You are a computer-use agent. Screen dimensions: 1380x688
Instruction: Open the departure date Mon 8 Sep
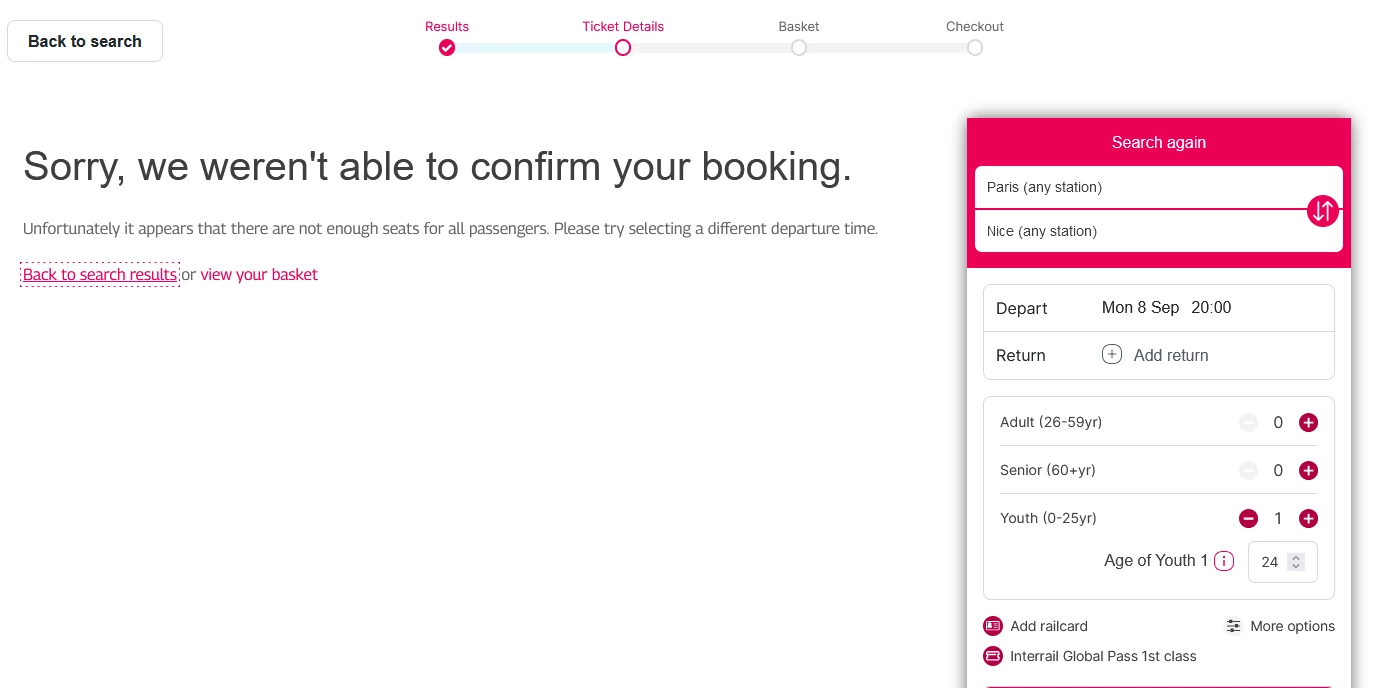click(1140, 307)
